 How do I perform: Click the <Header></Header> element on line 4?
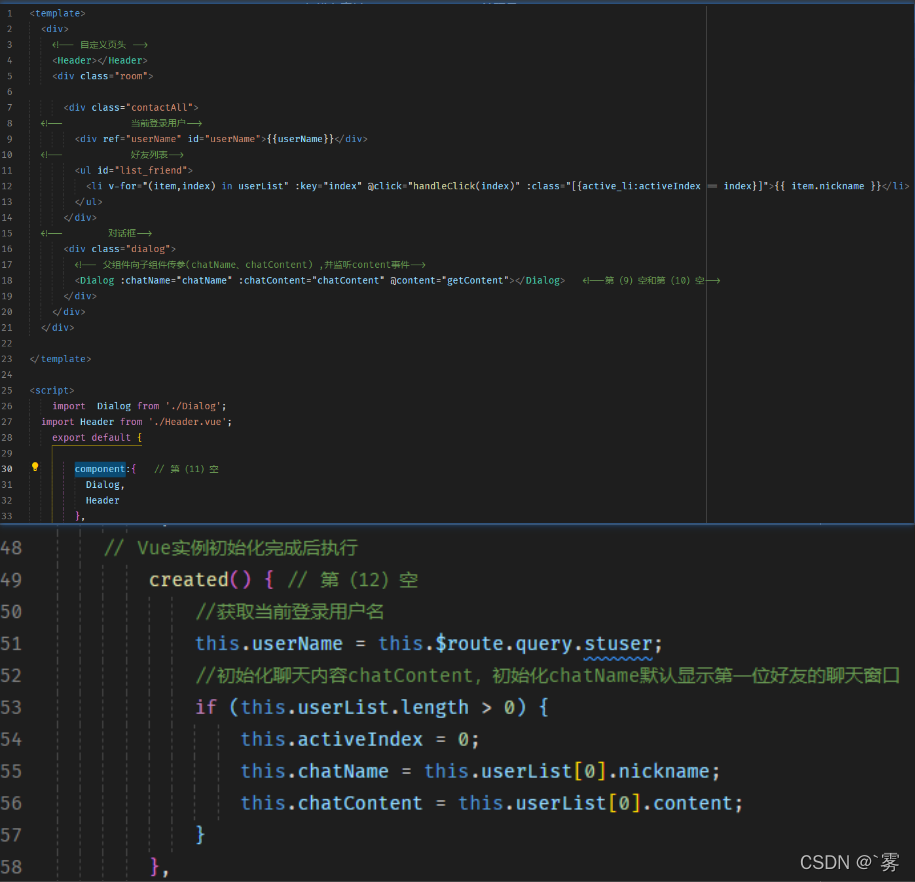(100, 60)
